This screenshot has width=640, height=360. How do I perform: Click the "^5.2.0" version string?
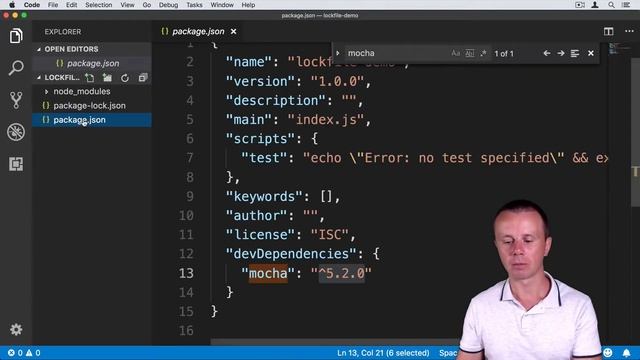click(x=341, y=273)
